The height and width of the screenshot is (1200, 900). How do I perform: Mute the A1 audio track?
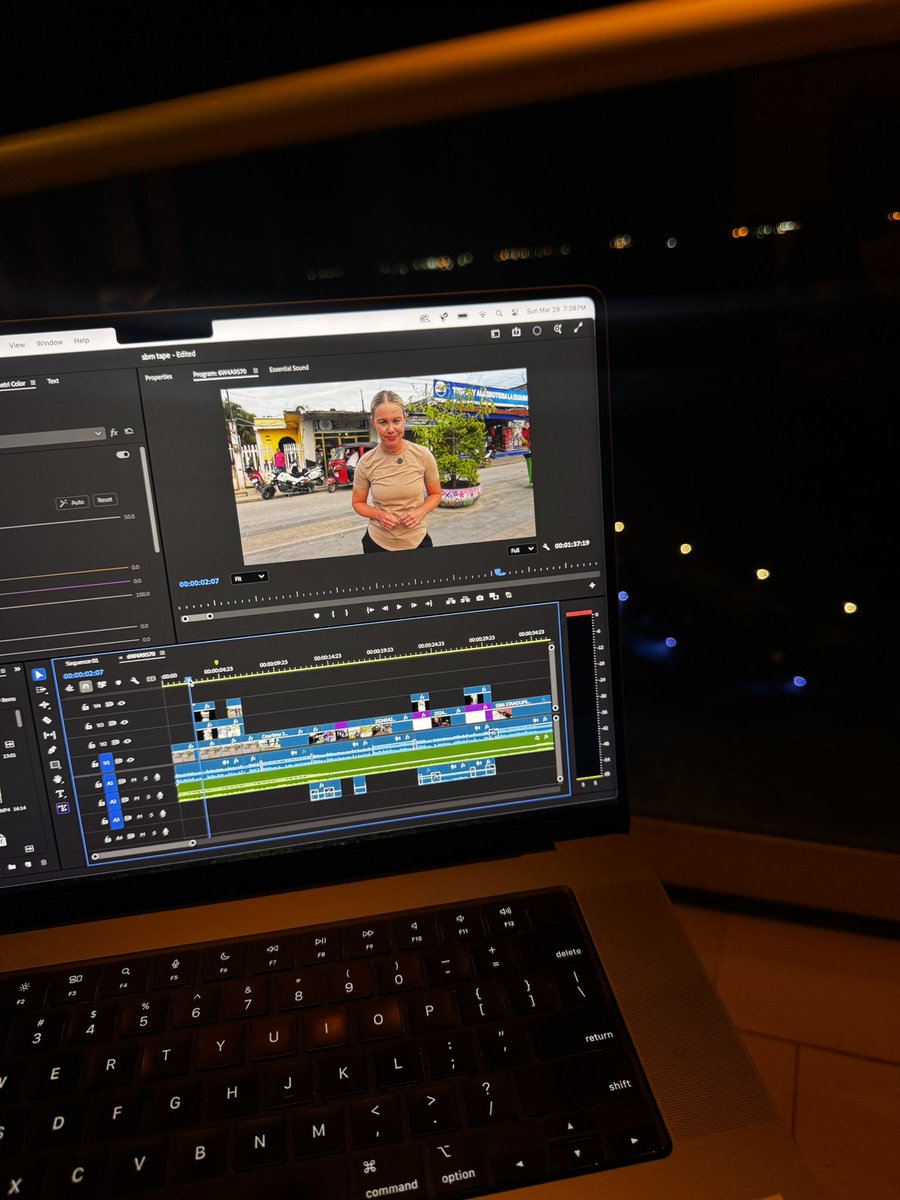point(133,780)
